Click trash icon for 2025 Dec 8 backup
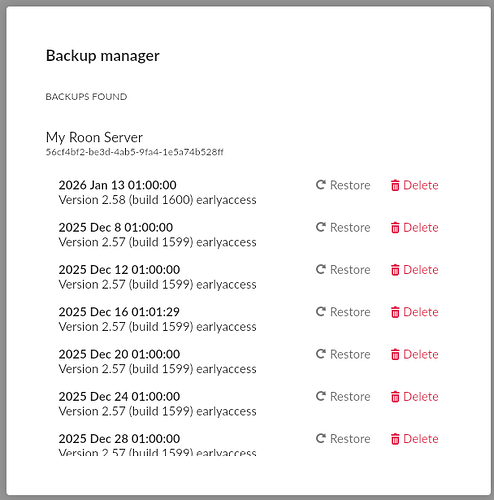This screenshot has width=494, height=500. 395,227
